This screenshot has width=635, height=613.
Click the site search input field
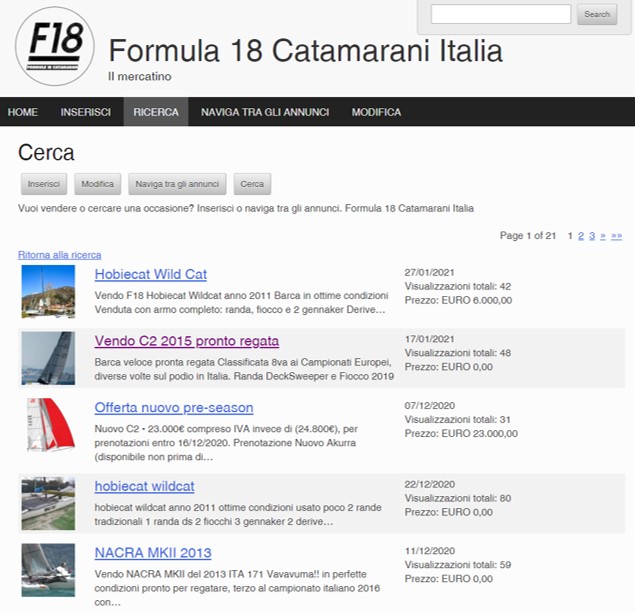pos(501,14)
